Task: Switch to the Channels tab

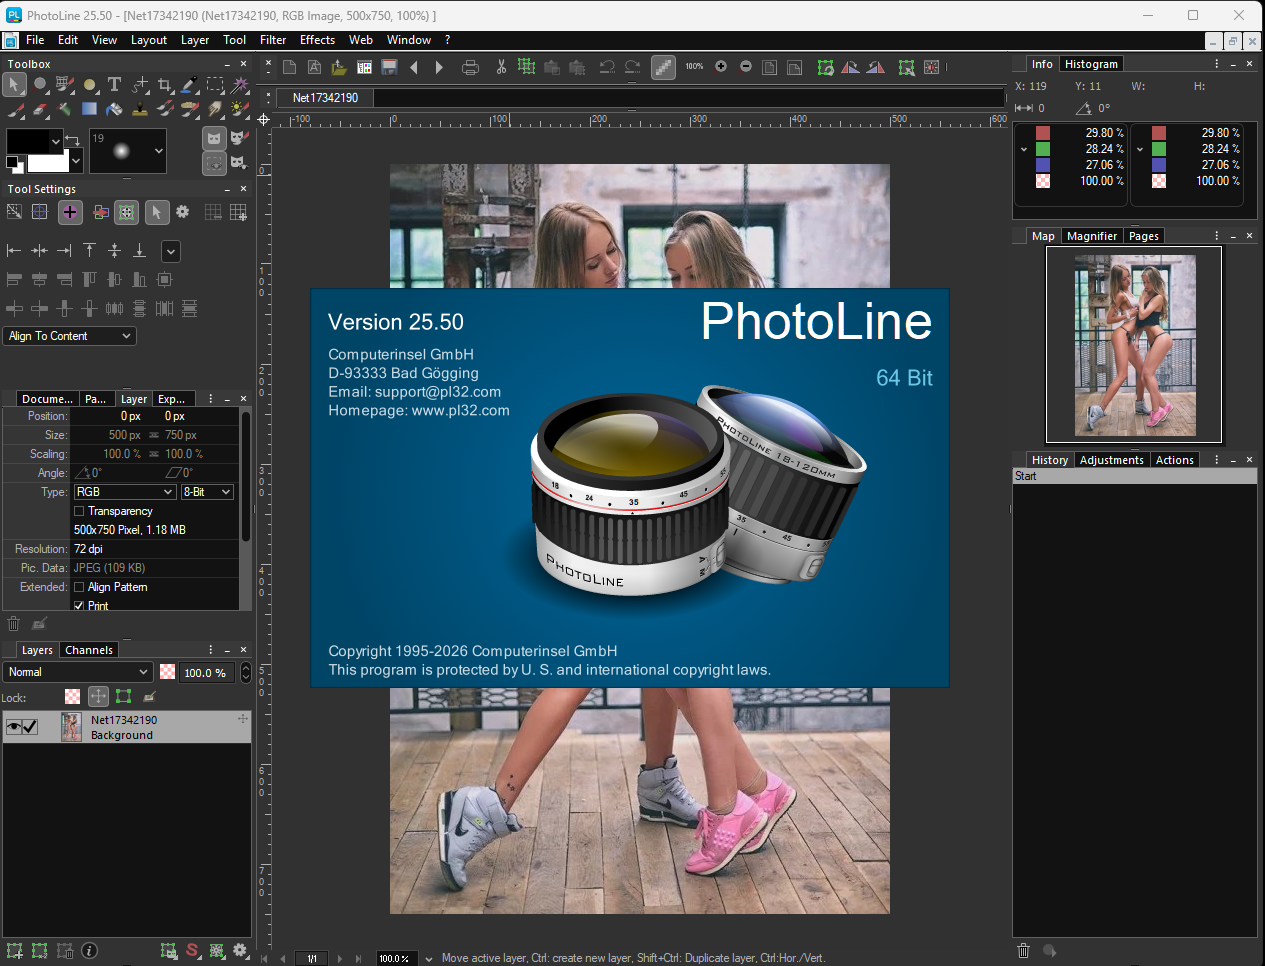Action: (89, 650)
